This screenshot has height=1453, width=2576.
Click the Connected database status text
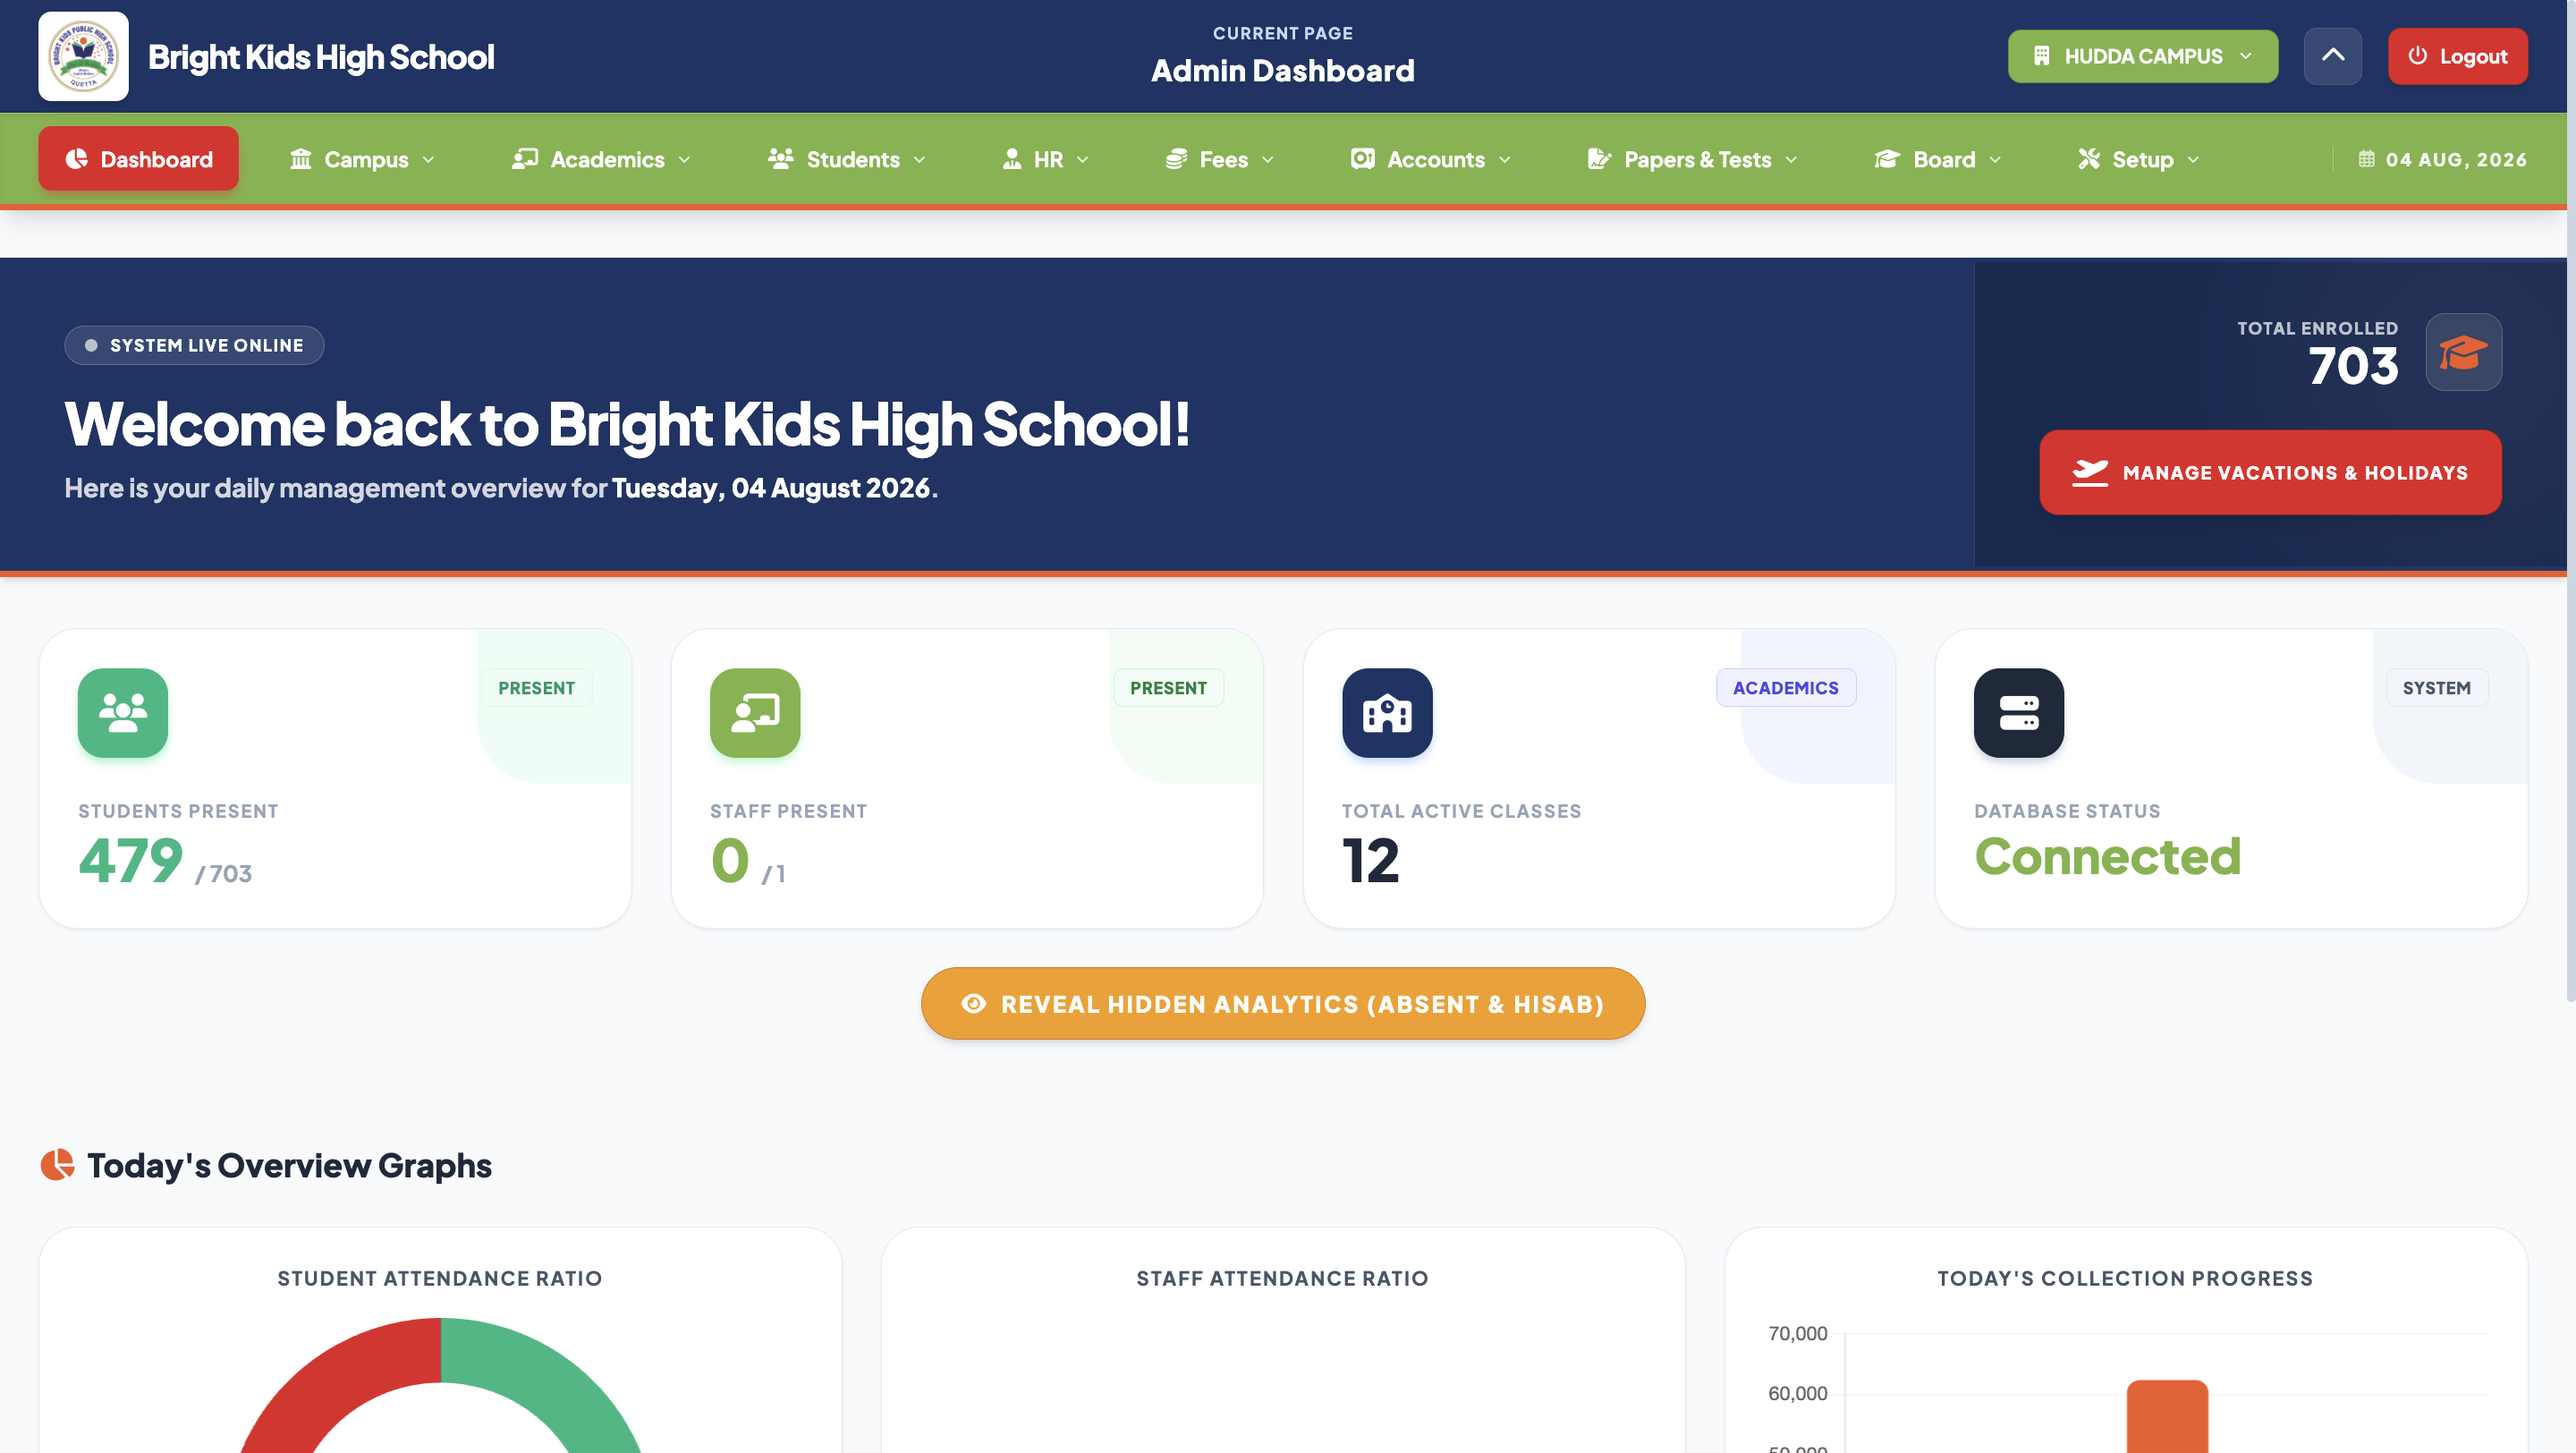coord(2108,857)
